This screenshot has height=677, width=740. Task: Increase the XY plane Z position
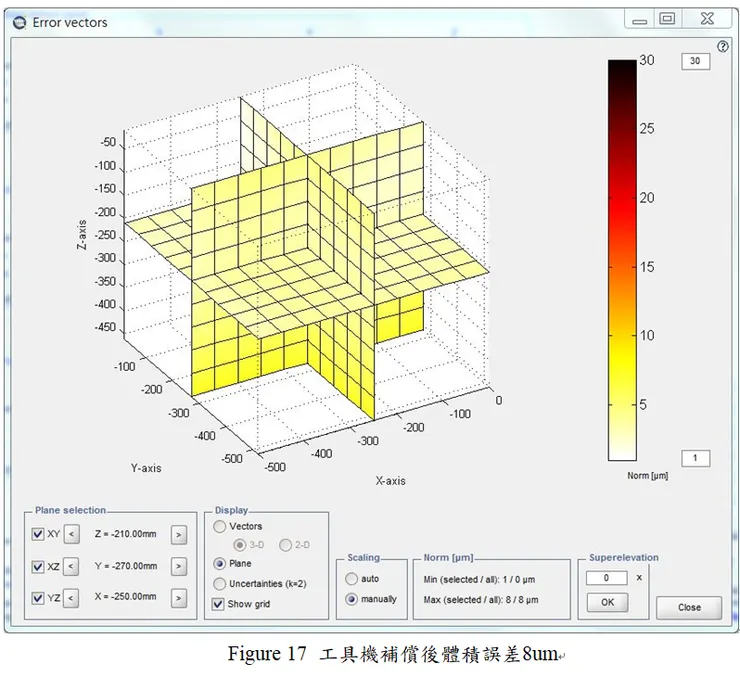tap(178, 535)
